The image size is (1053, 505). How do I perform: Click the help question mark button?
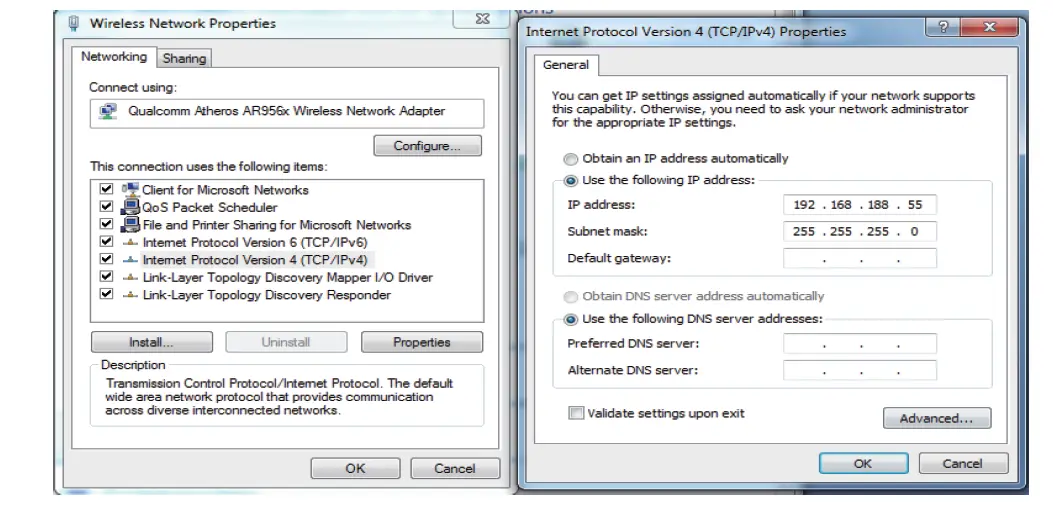point(942,28)
